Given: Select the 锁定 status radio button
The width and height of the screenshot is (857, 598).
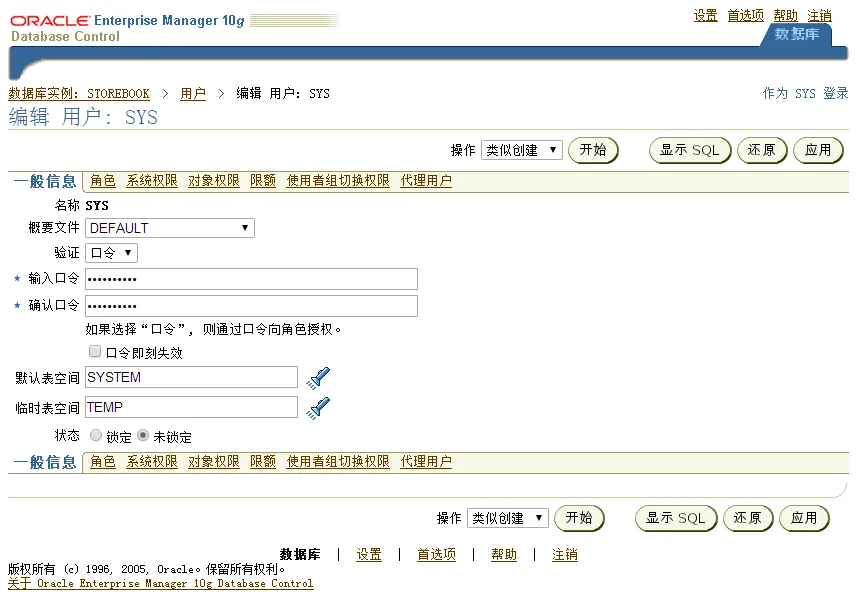Looking at the screenshot, I should 96,436.
